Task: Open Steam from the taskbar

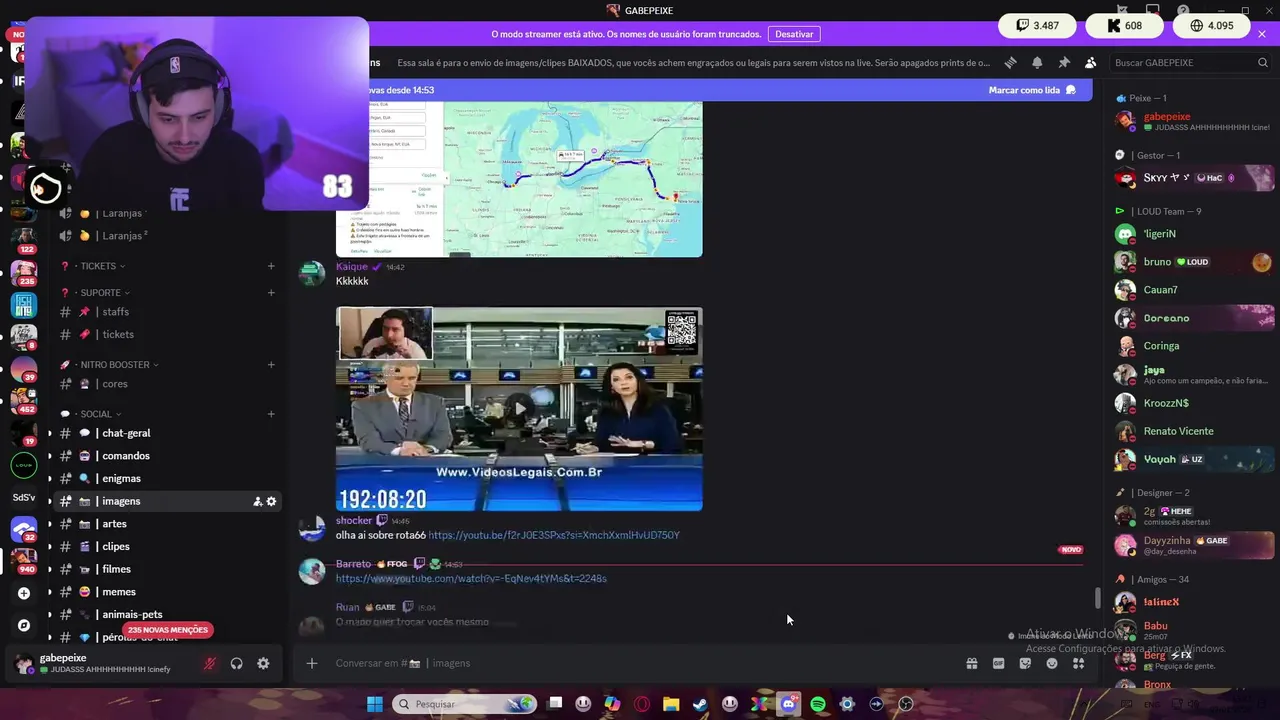Action: coord(700,704)
